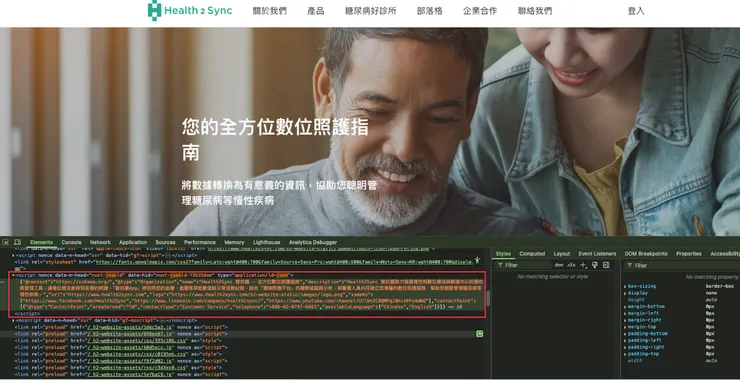740x380 pixels.
Task: Select the Layout sidebar tab
Action: tap(562, 253)
